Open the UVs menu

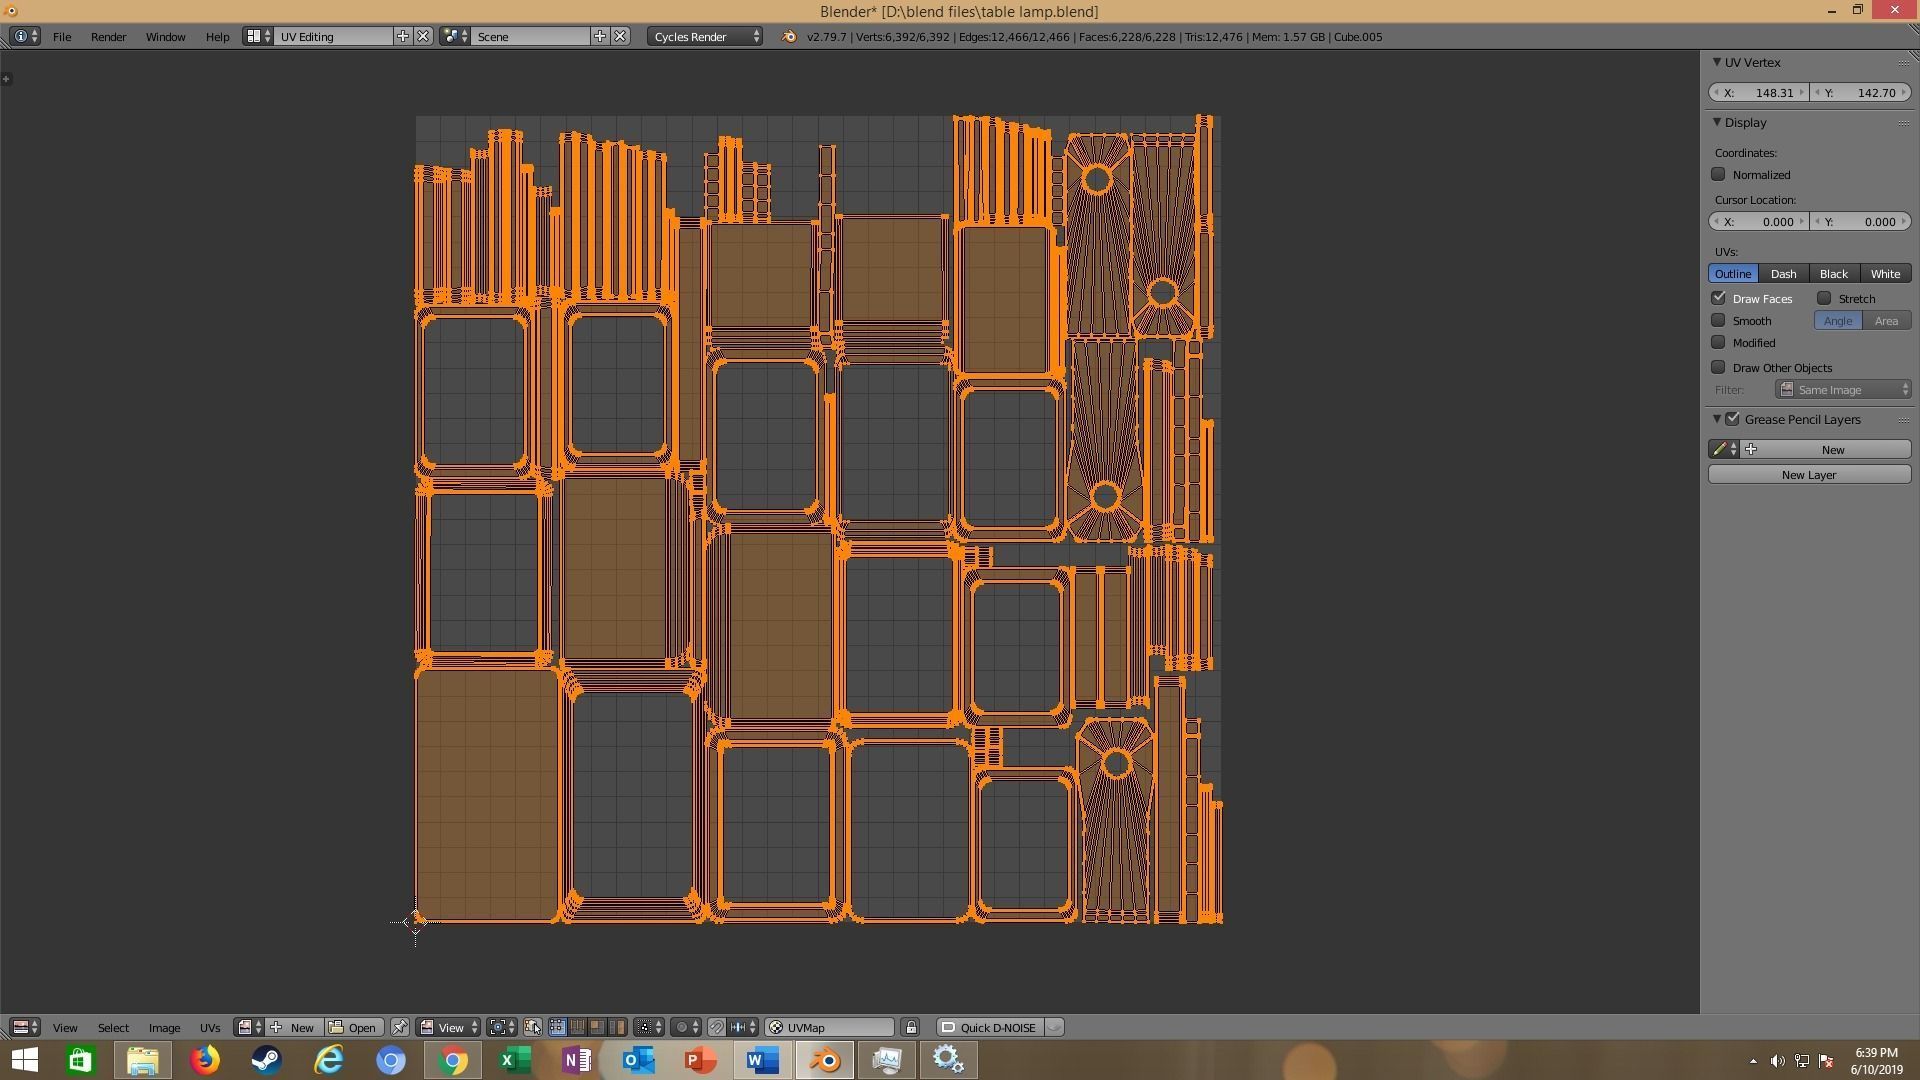pos(209,1027)
